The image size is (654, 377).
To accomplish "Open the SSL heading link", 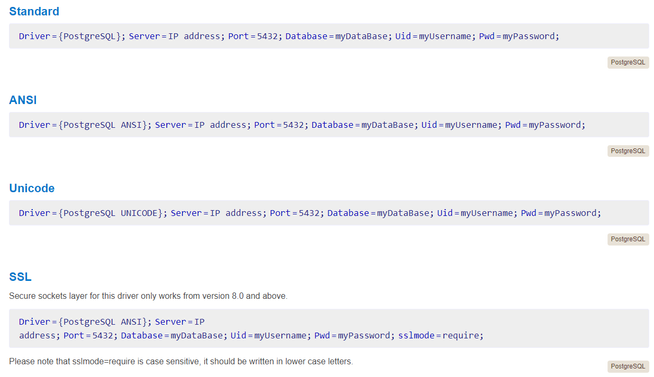I will pos(20,276).
